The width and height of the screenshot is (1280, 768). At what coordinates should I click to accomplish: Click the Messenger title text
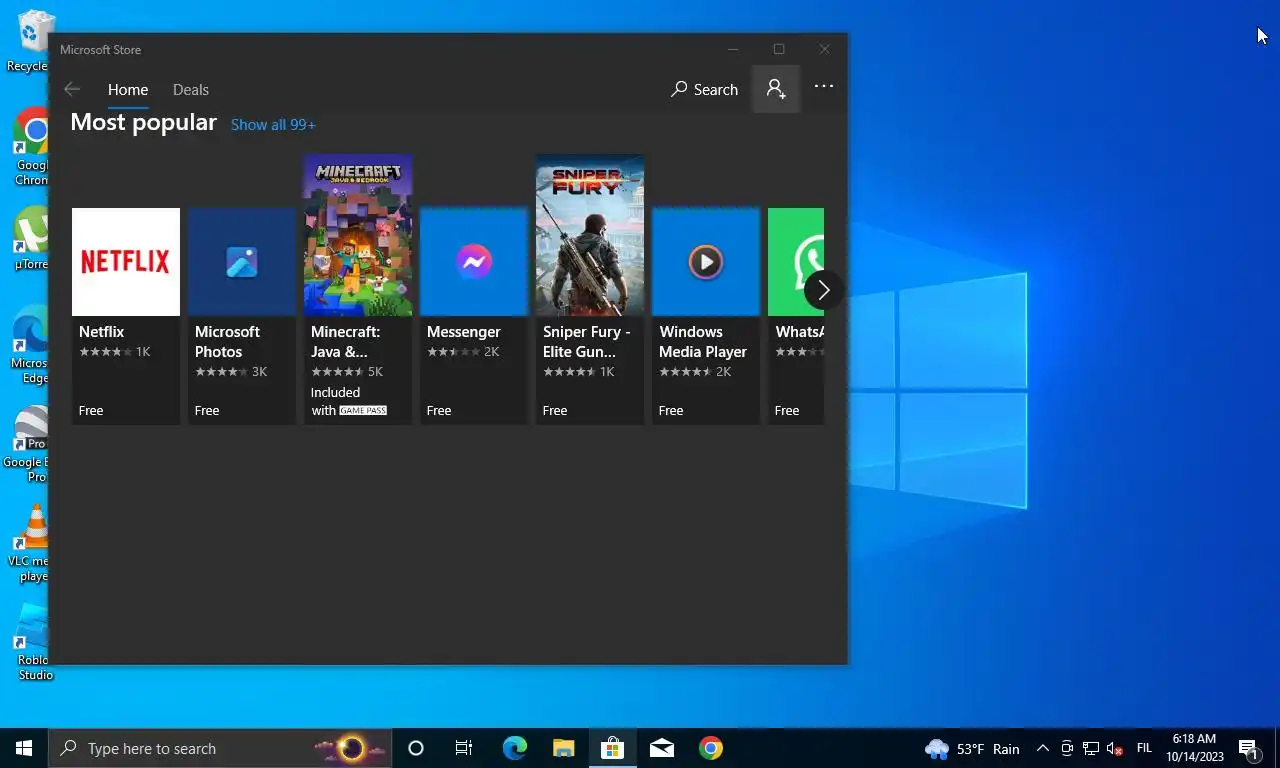[x=463, y=331]
